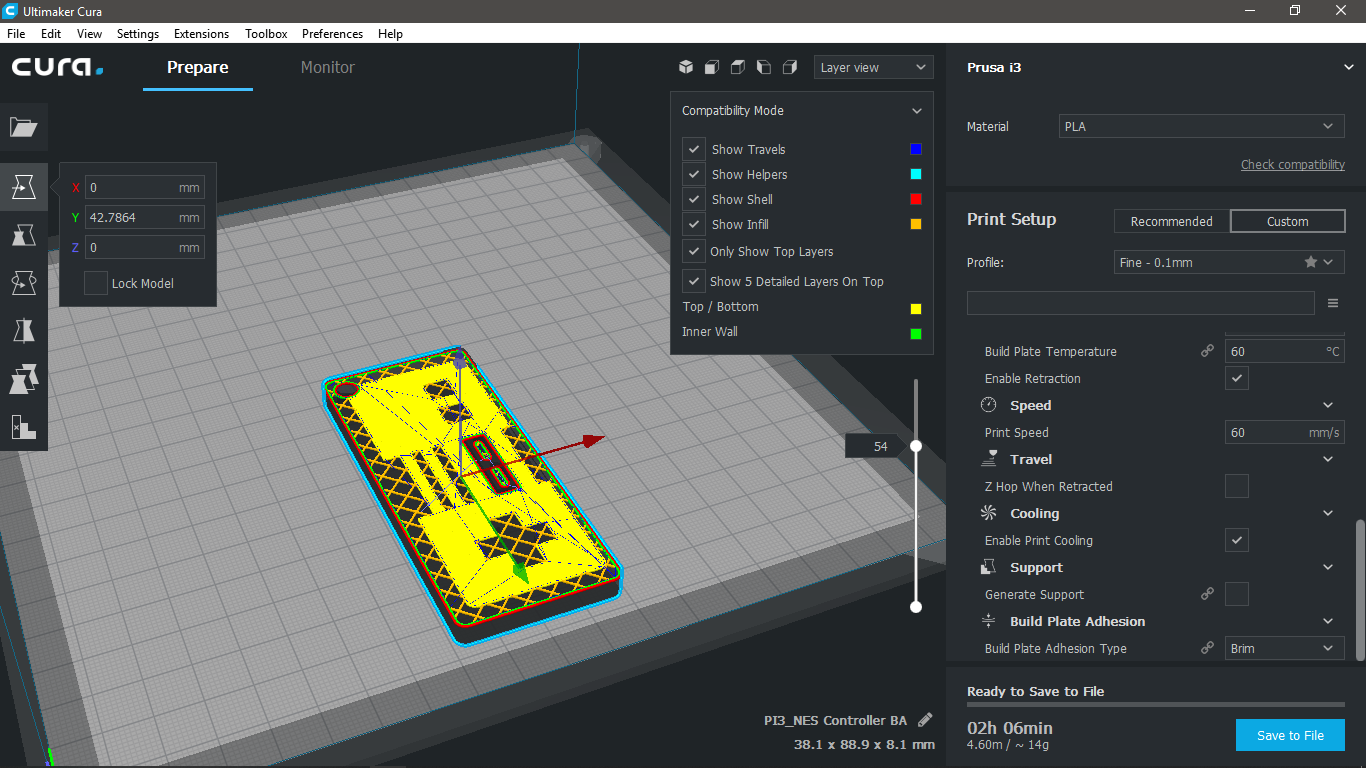The height and width of the screenshot is (768, 1366).
Task: Toggle the Lock Model checkbox
Action: click(x=96, y=283)
